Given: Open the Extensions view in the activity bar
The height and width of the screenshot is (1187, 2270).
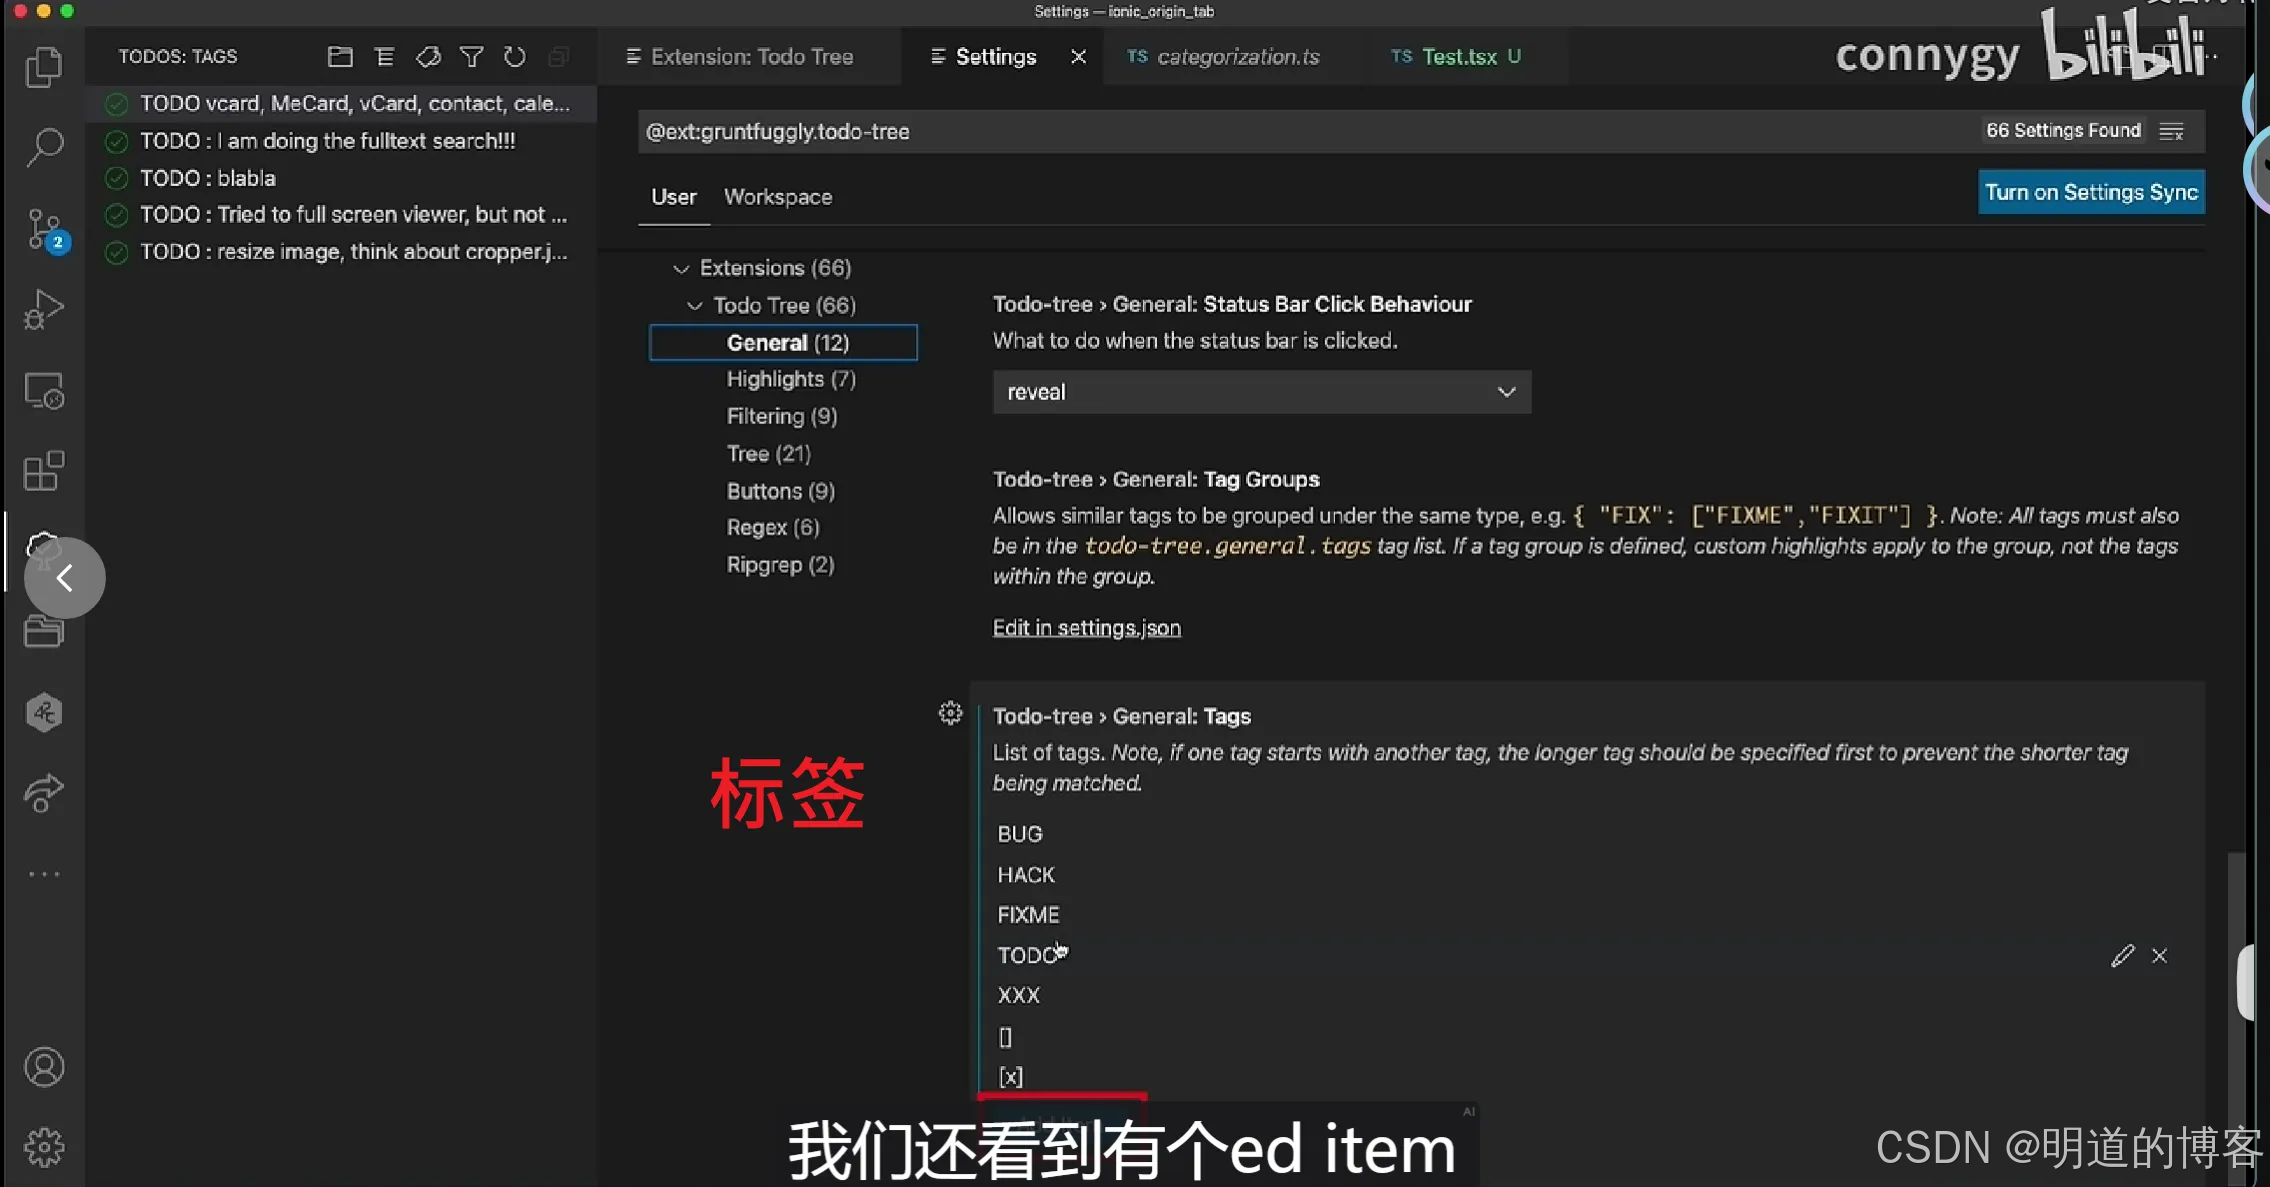Looking at the screenshot, I should (x=43, y=470).
